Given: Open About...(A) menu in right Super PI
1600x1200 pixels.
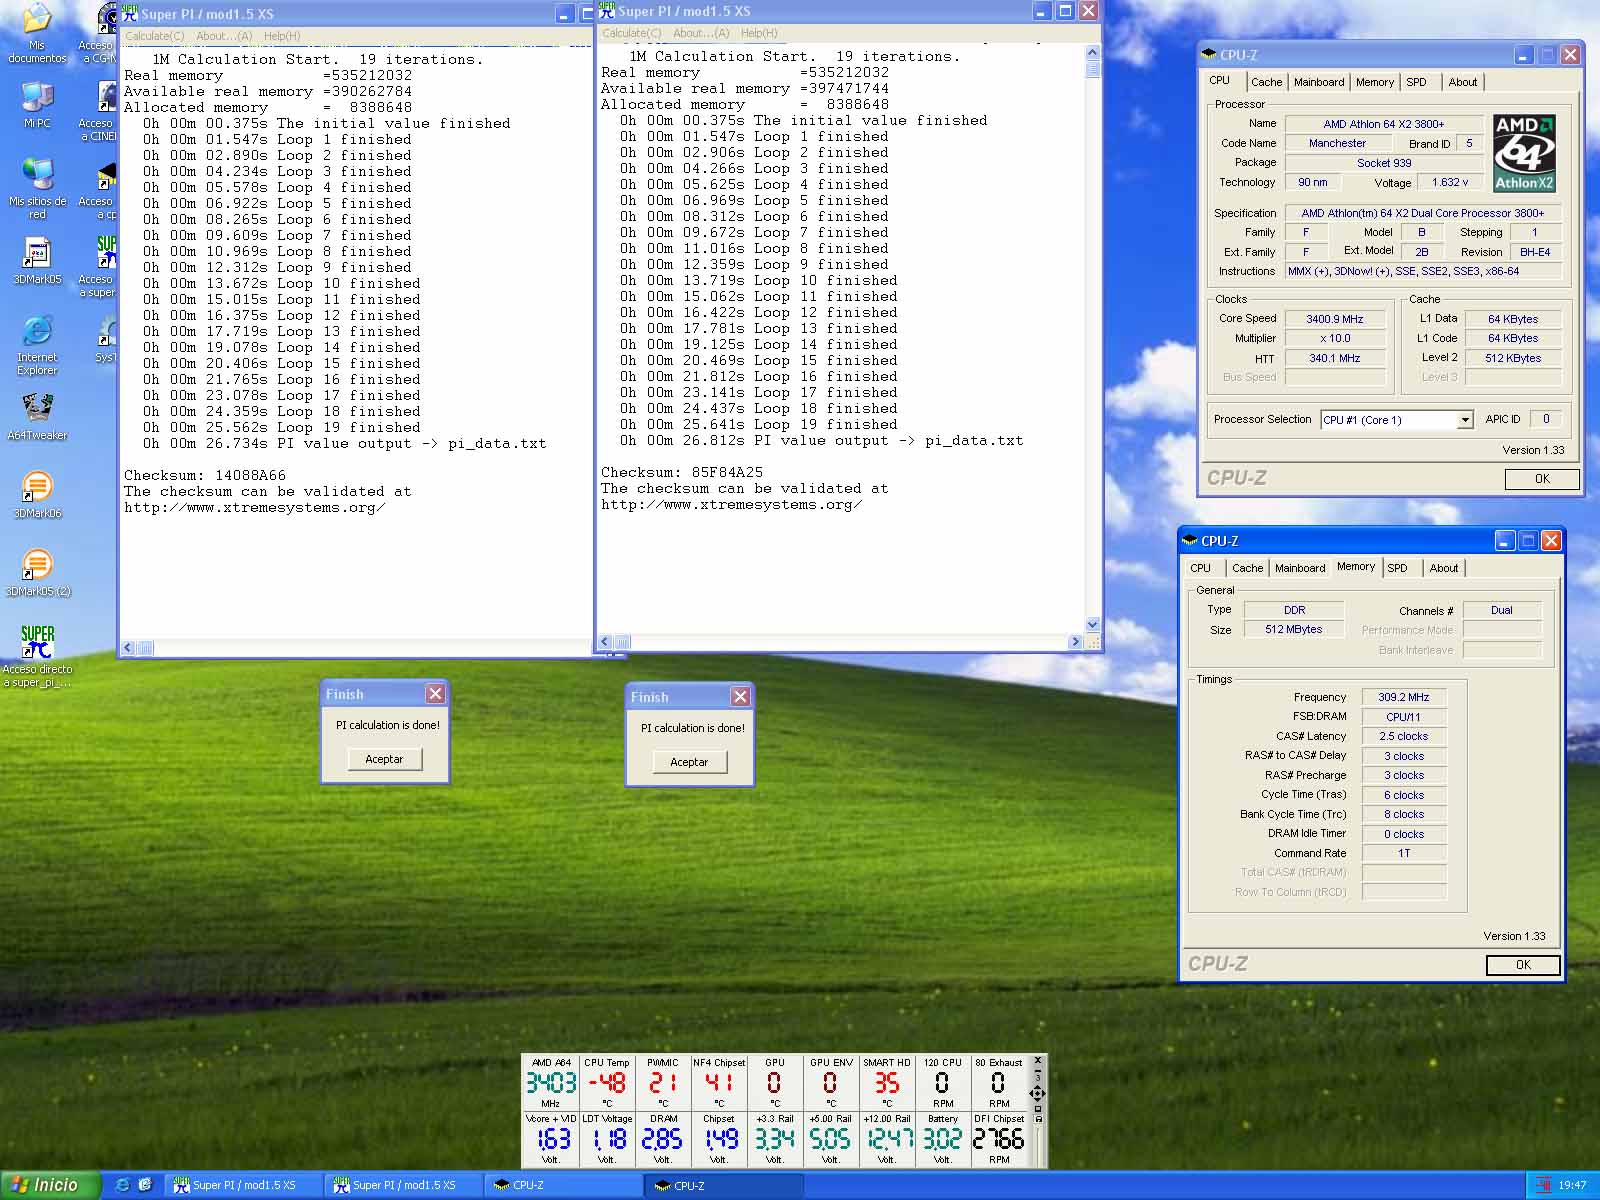Looking at the screenshot, I should pos(701,33).
